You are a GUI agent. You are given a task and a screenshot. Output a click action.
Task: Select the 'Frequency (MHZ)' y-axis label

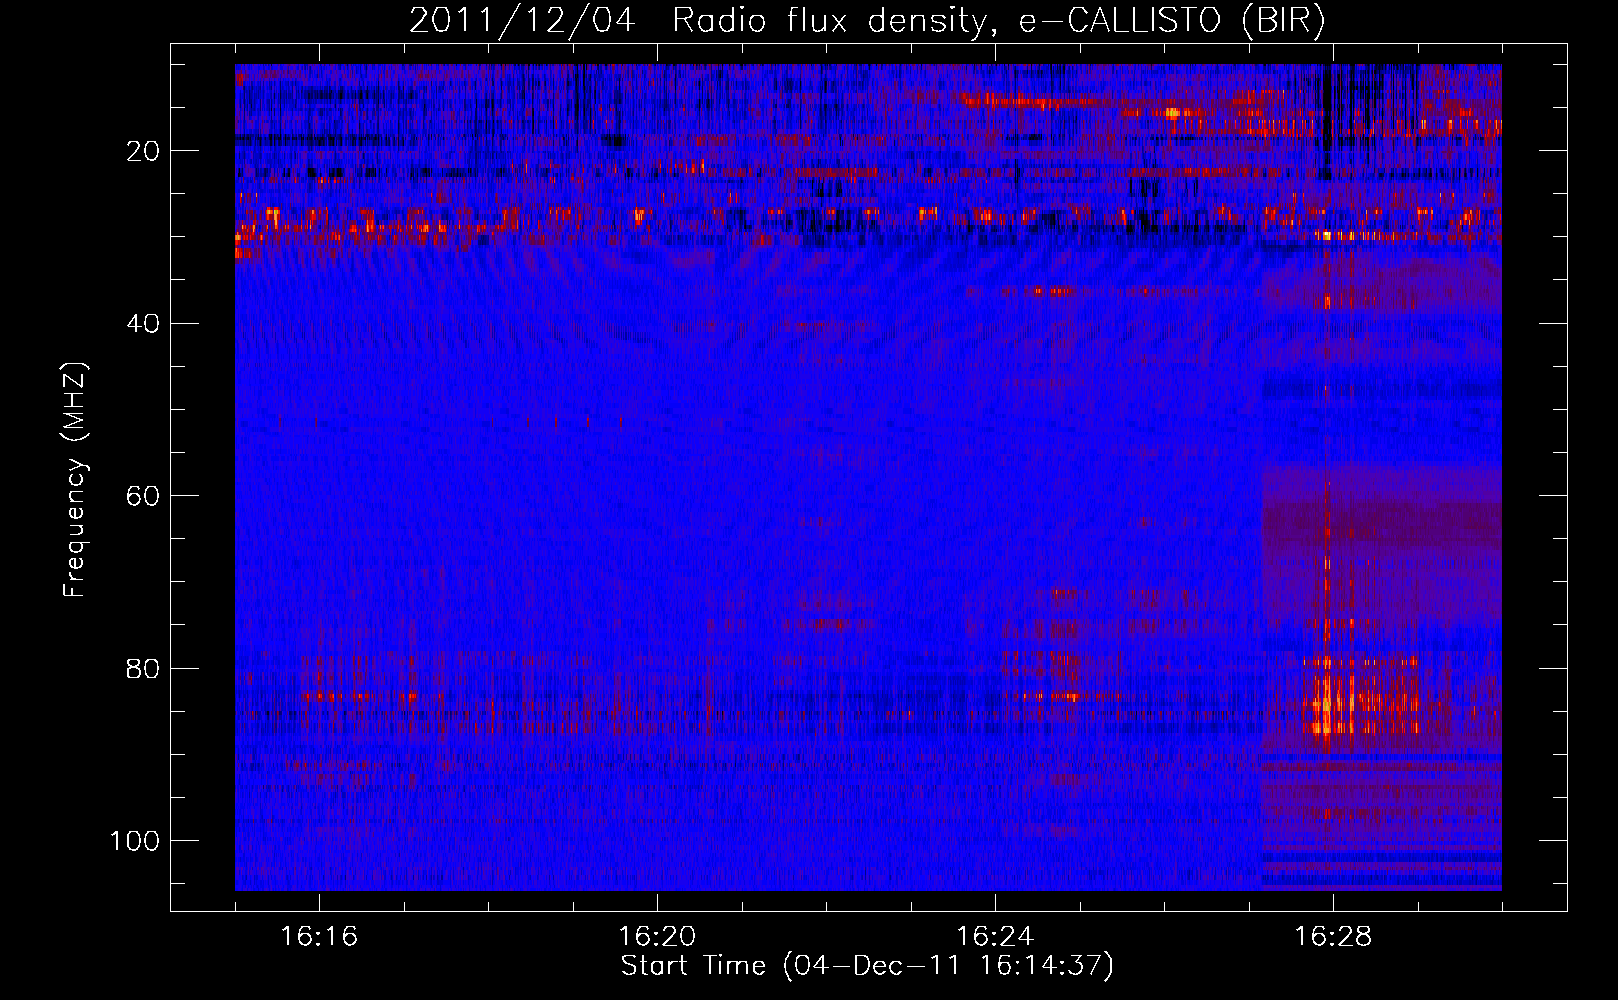click(75, 480)
